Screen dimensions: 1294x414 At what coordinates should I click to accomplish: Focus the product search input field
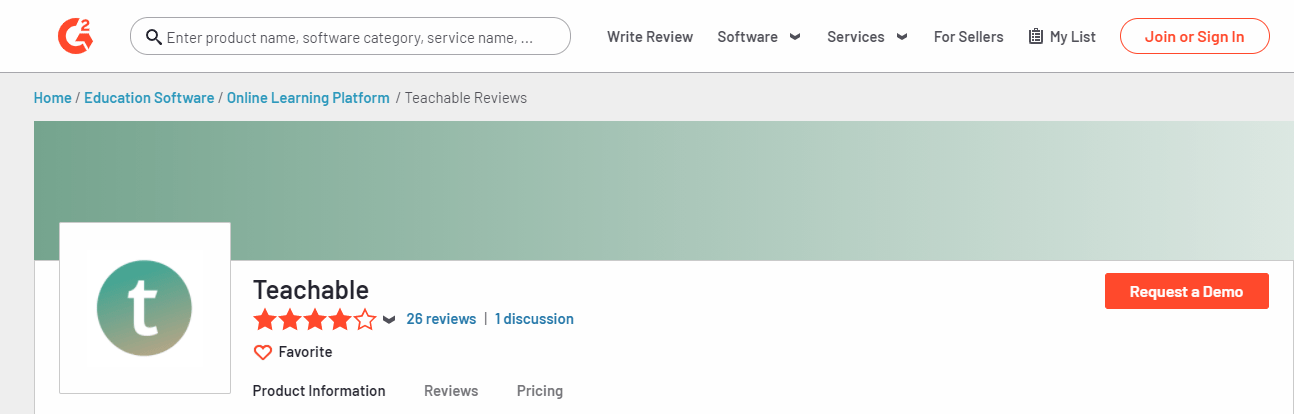click(360, 37)
